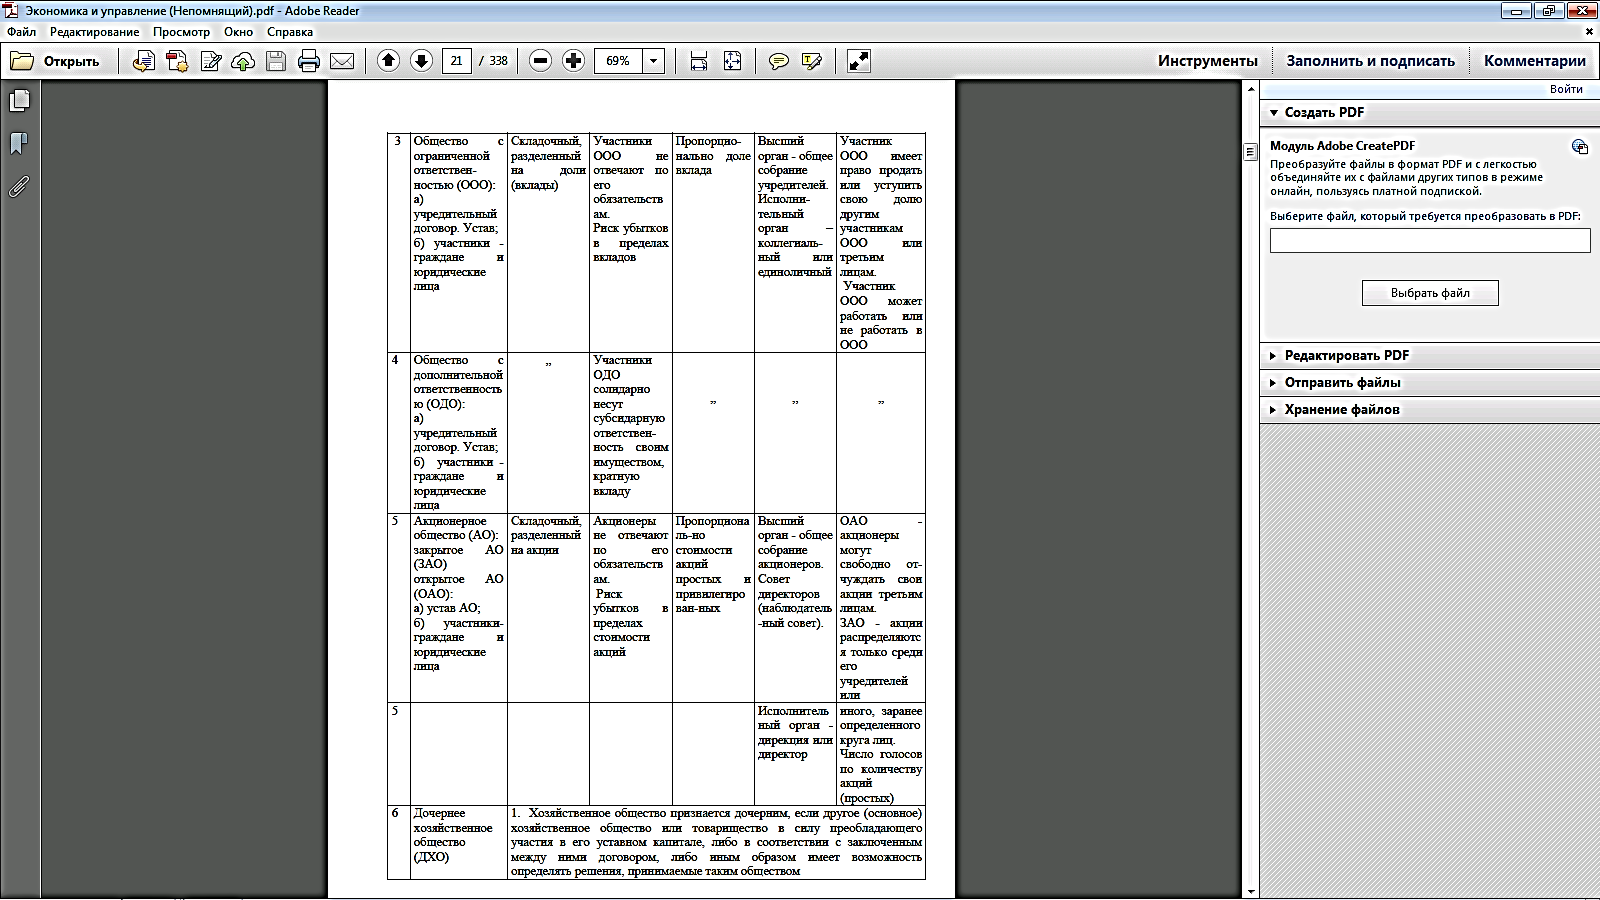
Task: Click the table cell 'Складочный, разделенный на акции'
Action: 548,608
